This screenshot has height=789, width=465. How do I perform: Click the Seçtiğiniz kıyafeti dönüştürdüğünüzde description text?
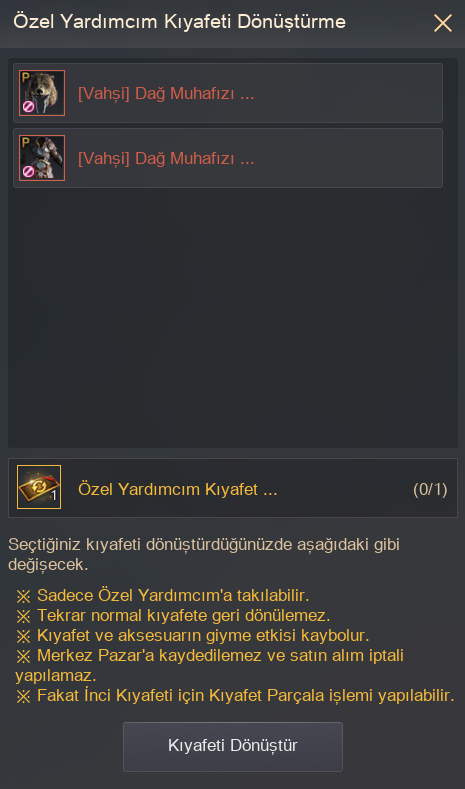click(x=204, y=555)
